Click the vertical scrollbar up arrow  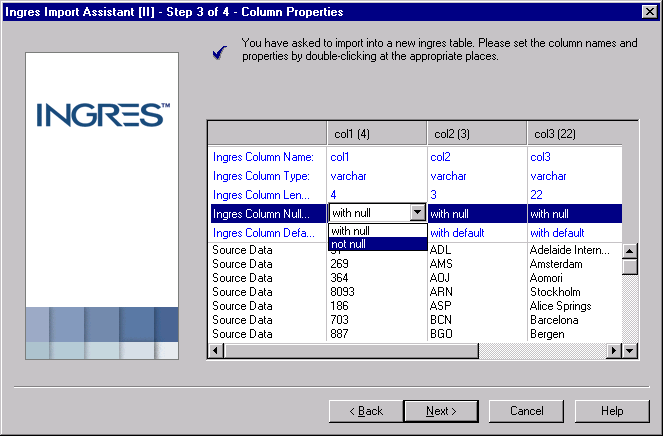[630, 251]
